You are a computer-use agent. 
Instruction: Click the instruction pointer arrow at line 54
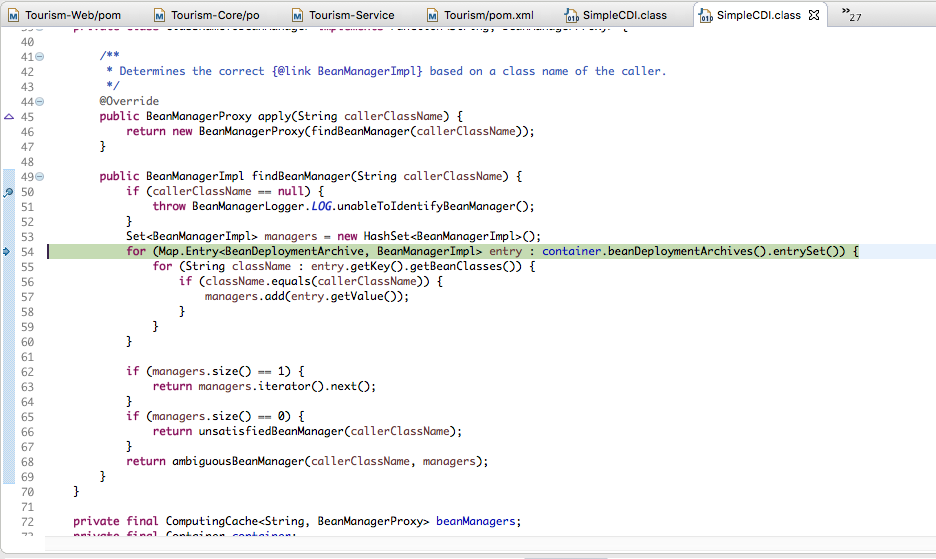[x=7, y=251]
